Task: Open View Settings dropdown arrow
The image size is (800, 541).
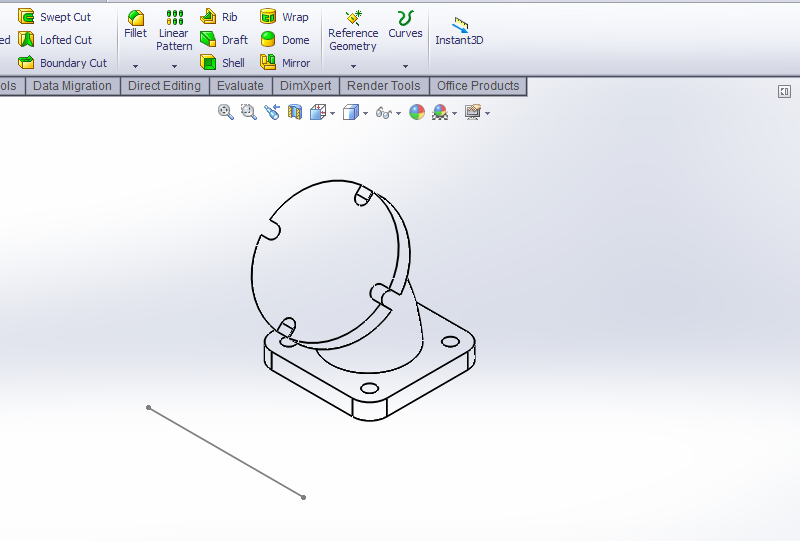Action: pos(488,113)
